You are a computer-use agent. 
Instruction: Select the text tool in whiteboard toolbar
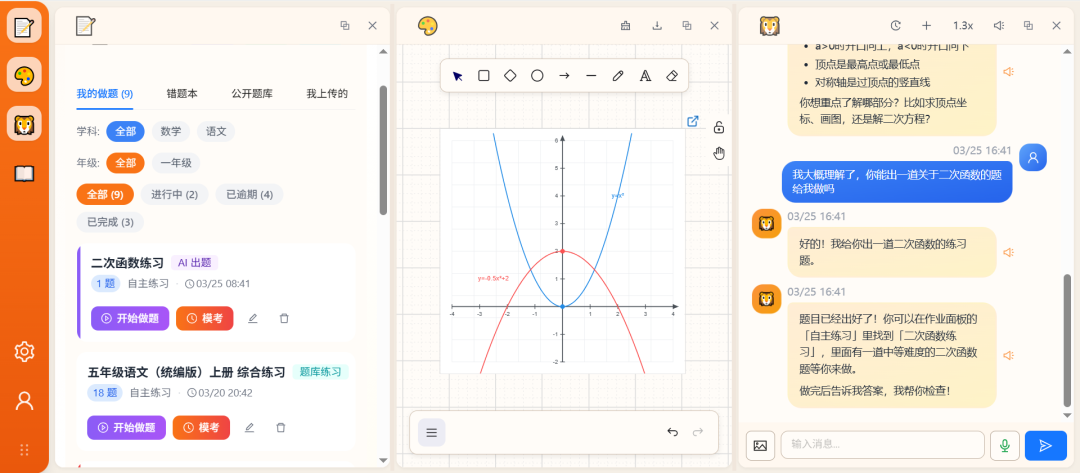pos(645,76)
